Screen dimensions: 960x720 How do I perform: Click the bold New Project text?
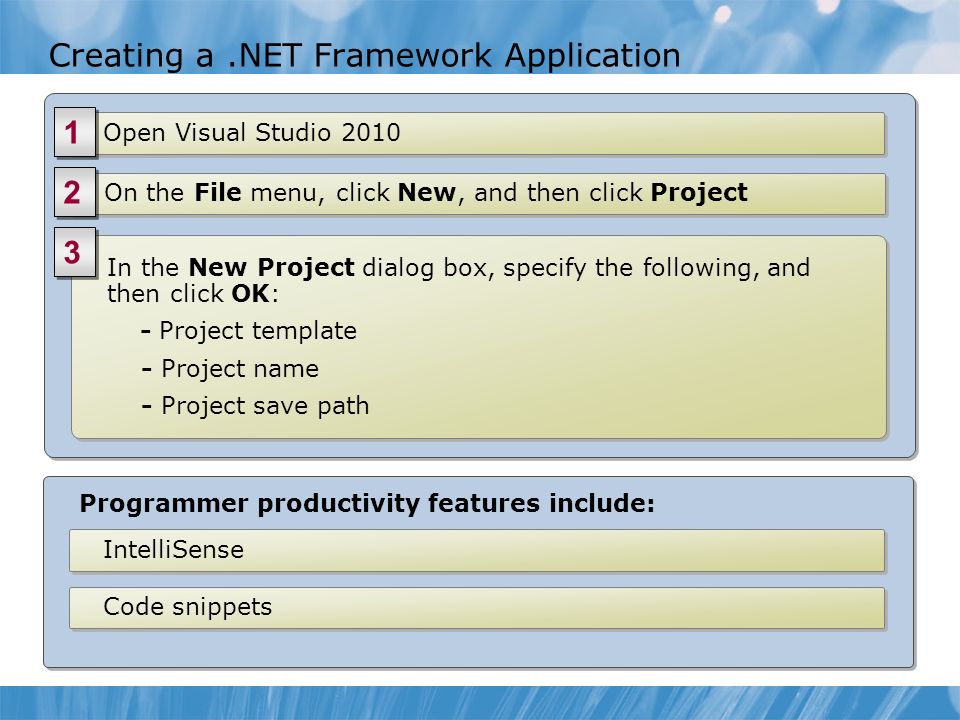(271, 268)
